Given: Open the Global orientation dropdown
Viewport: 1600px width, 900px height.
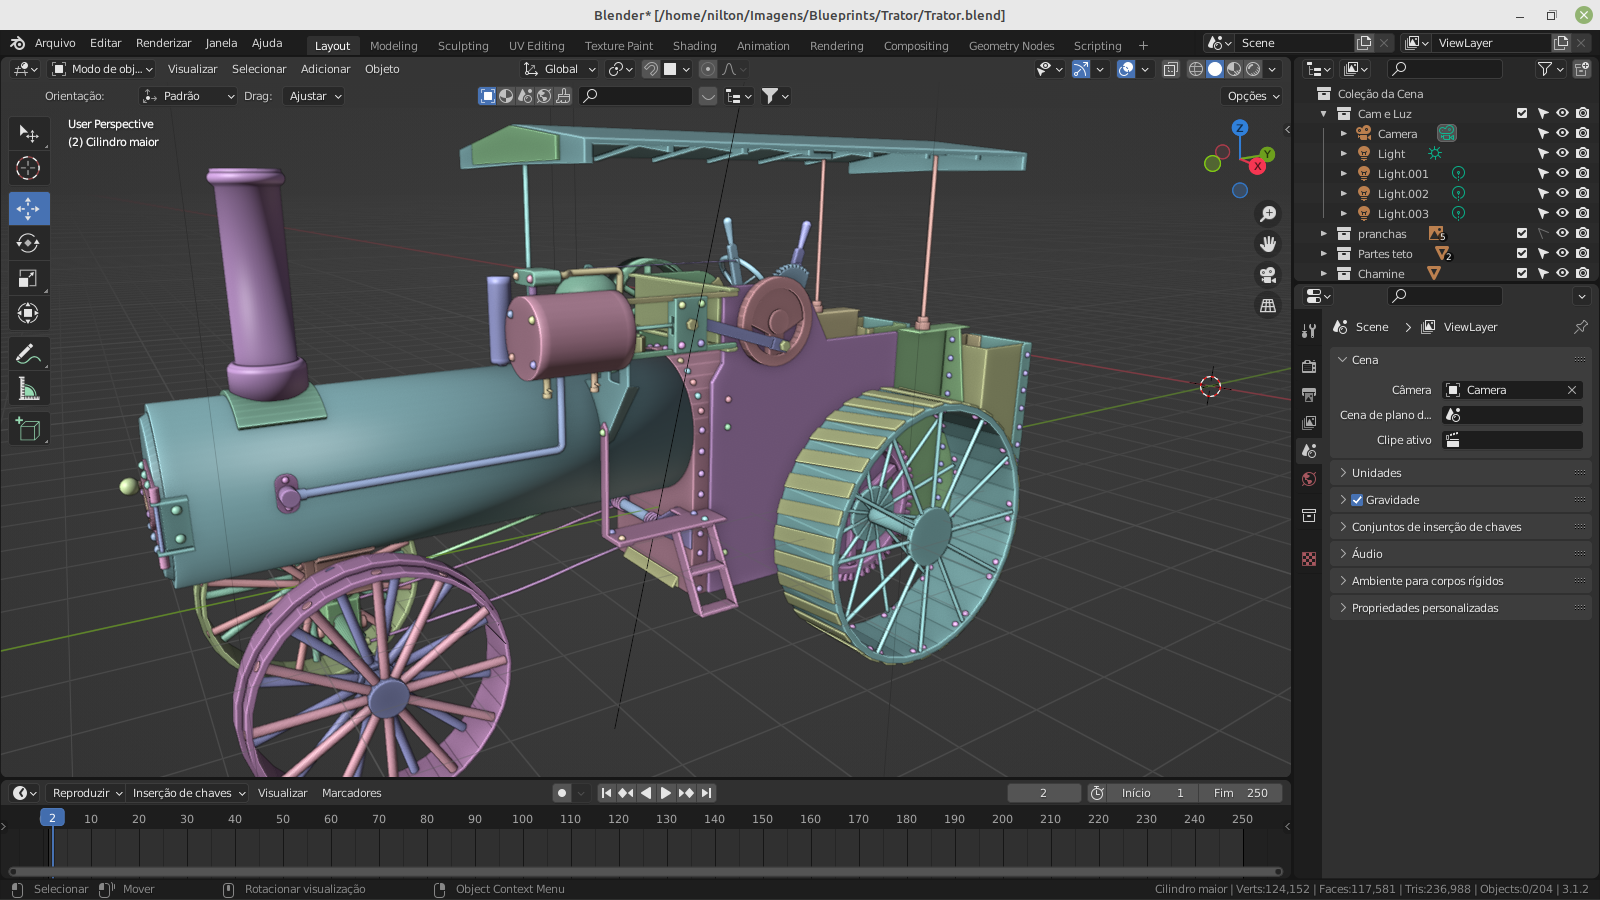Looking at the screenshot, I should click(560, 69).
